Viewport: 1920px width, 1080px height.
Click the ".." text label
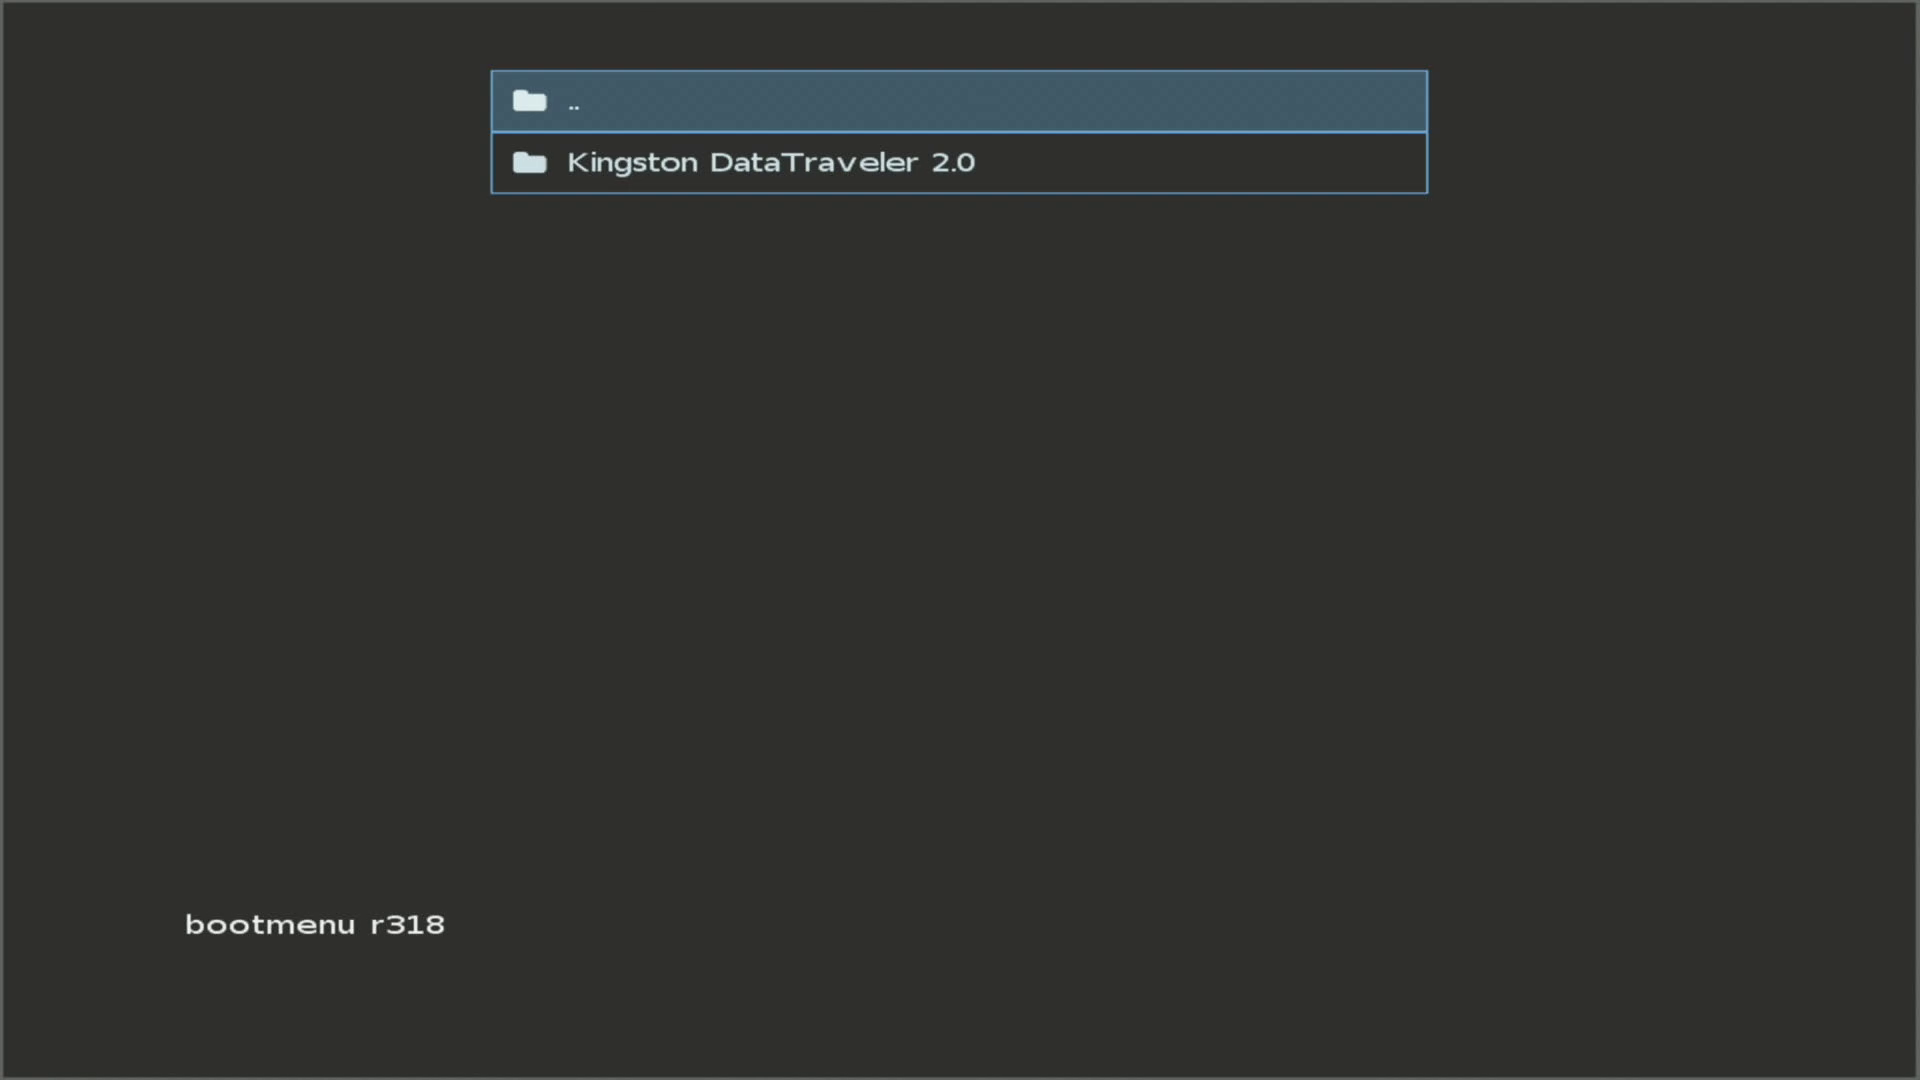tap(573, 104)
